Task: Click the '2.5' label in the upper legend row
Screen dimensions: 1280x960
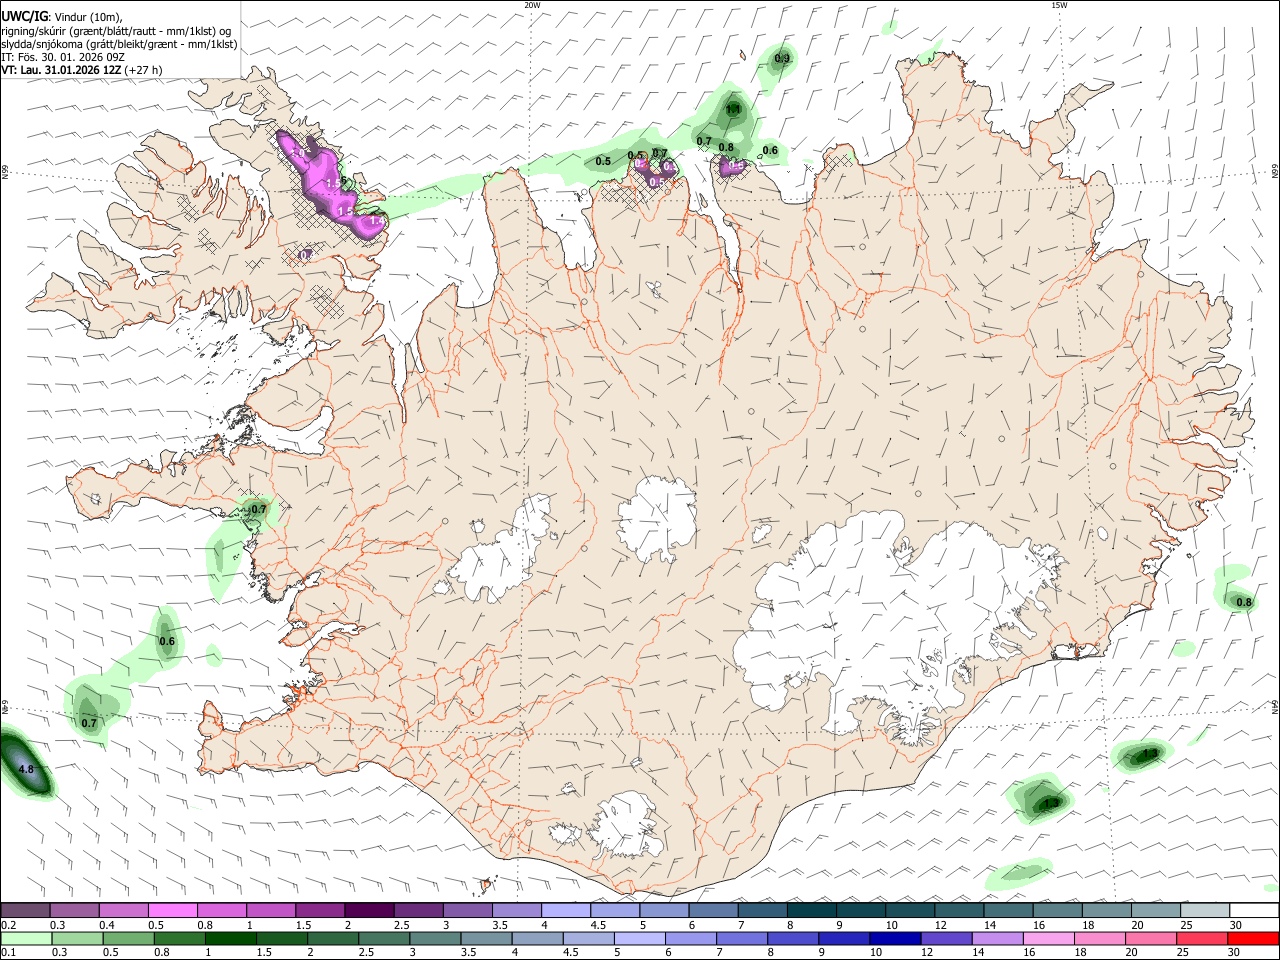Action: point(402,925)
